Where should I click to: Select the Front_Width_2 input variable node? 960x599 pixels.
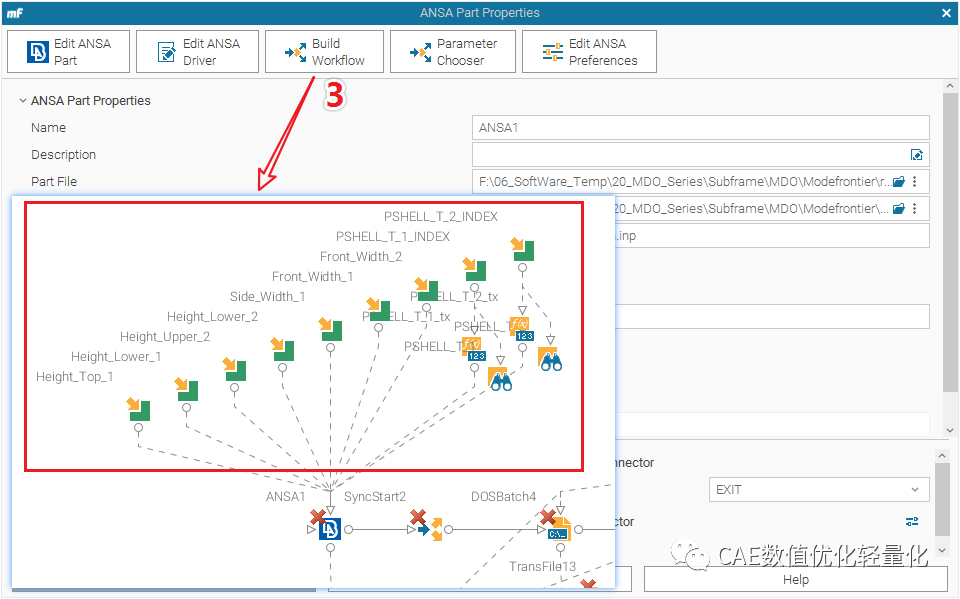coord(426,290)
